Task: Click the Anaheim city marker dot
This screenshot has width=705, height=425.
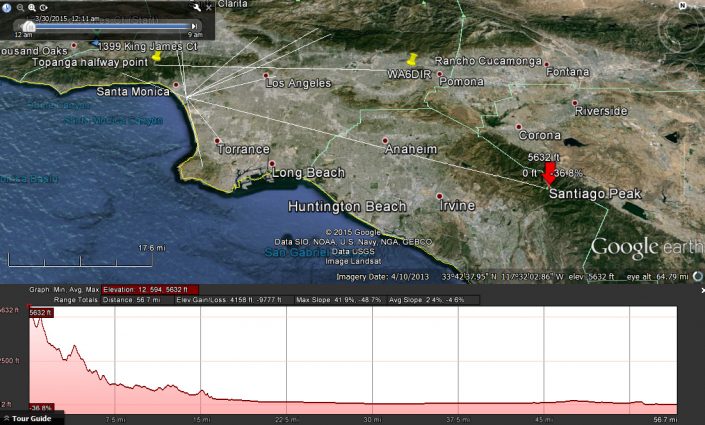Action: pyautogui.click(x=385, y=141)
